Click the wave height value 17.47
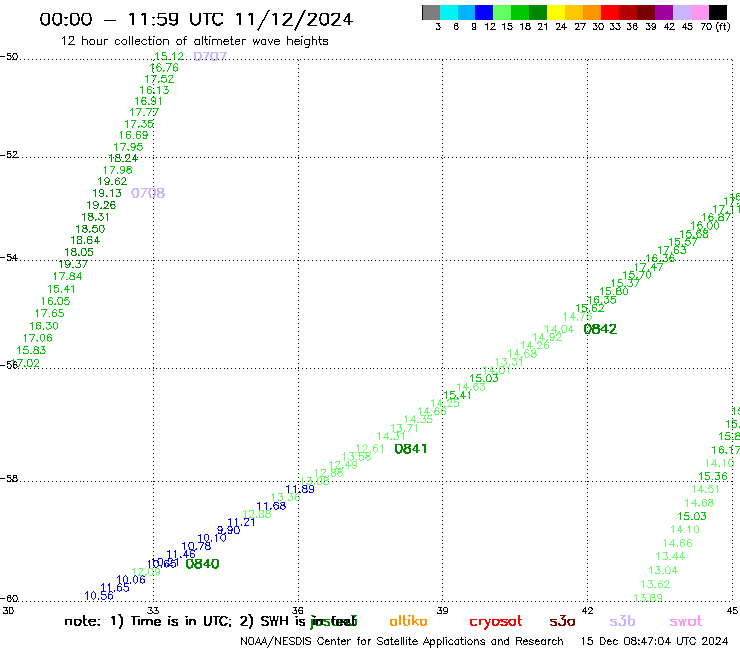Viewport: 740px width, 650px height. 648,268
